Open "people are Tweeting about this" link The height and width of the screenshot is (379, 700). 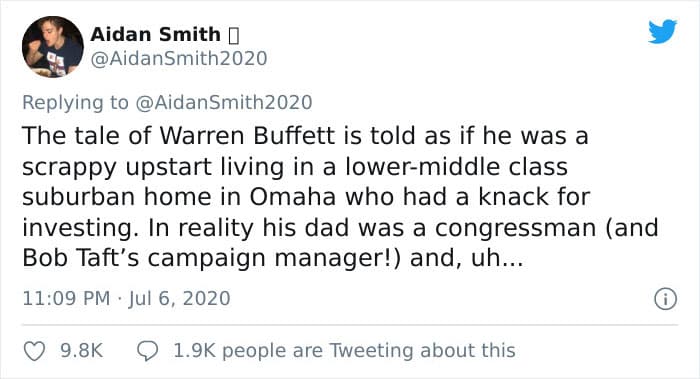coord(369,351)
